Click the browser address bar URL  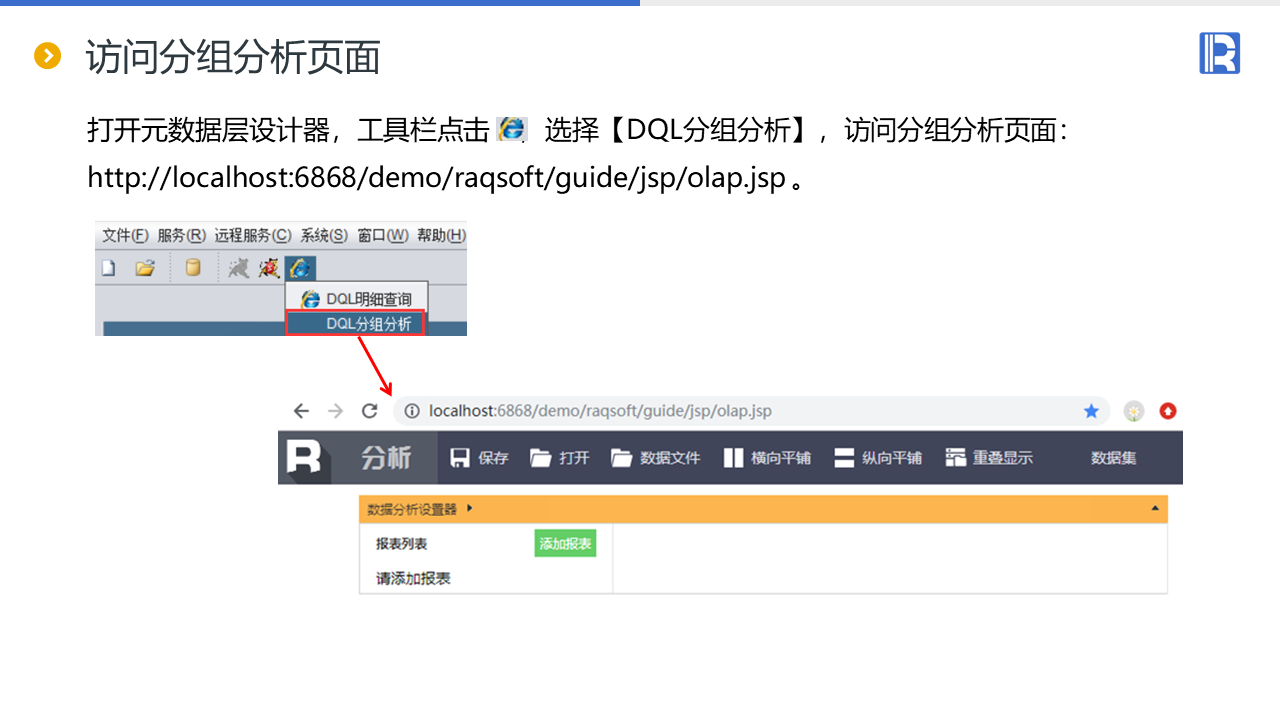pyautogui.click(x=600, y=411)
